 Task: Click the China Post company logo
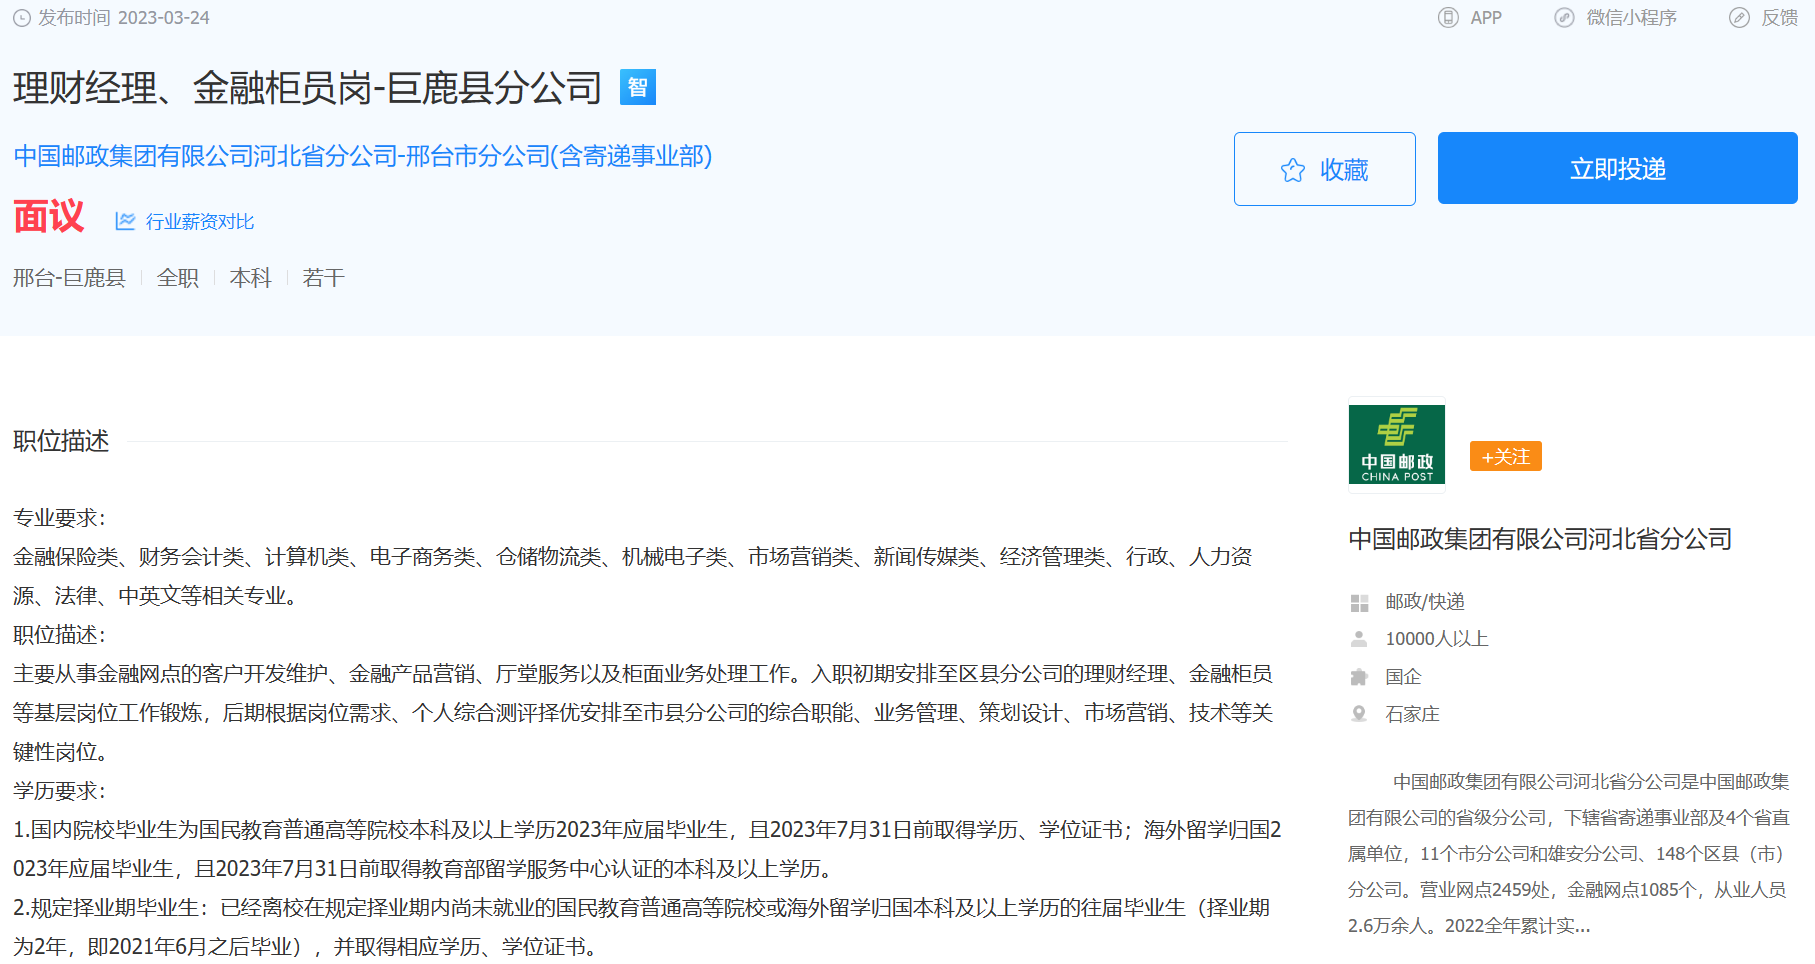coord(1397,445)
